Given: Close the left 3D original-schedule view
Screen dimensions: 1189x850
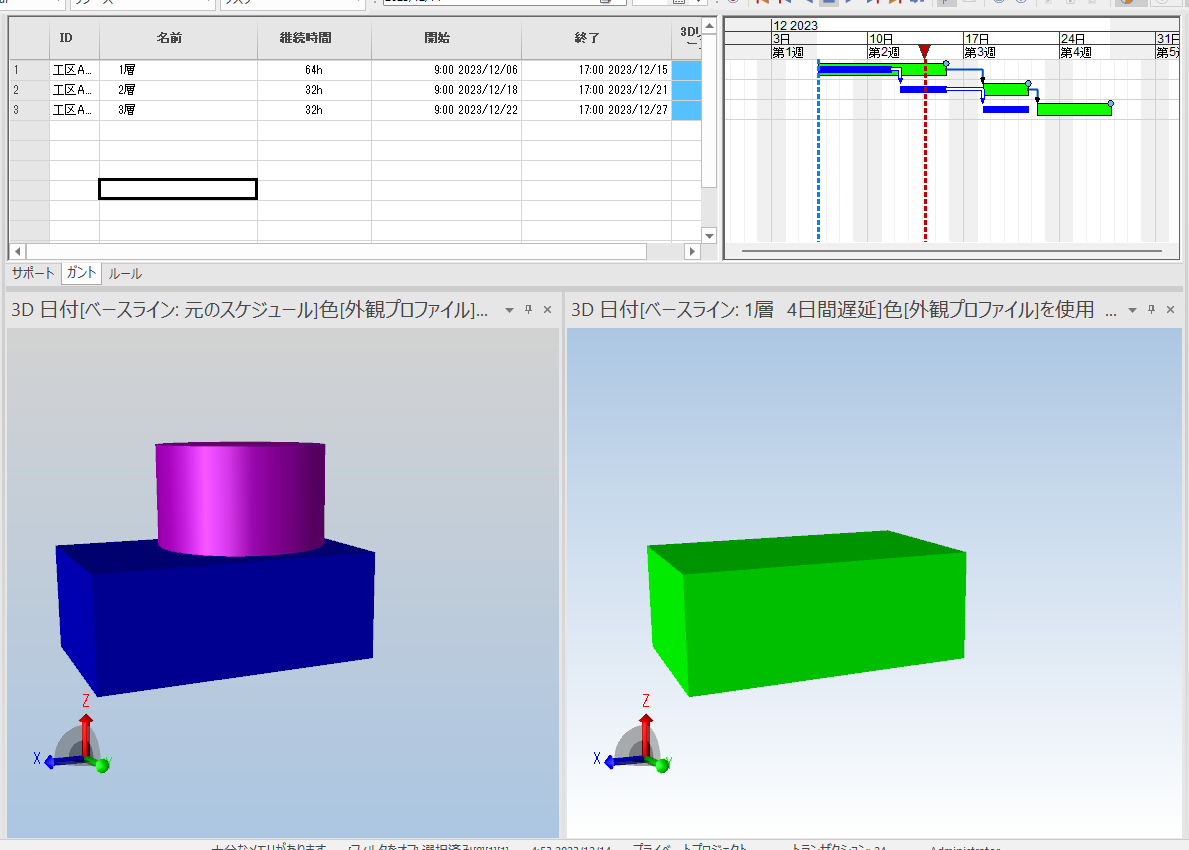Looking at the screenshot, I should pyautogui.click(x=547, y=309).
